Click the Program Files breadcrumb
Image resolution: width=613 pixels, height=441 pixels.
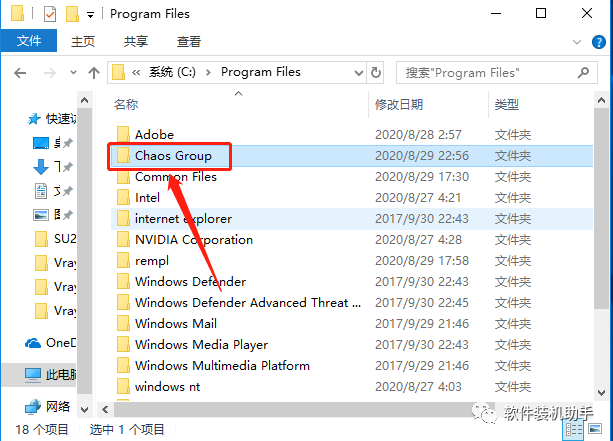(261, 72)
